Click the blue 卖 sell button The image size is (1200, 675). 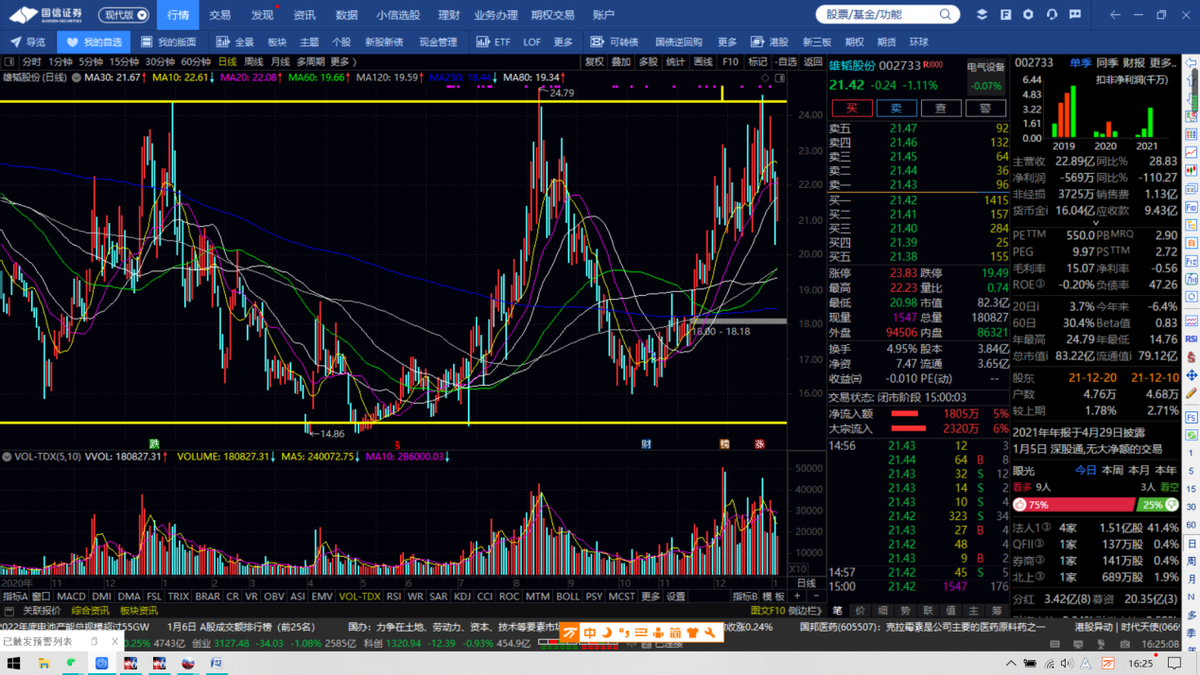[x=896, y=108]
